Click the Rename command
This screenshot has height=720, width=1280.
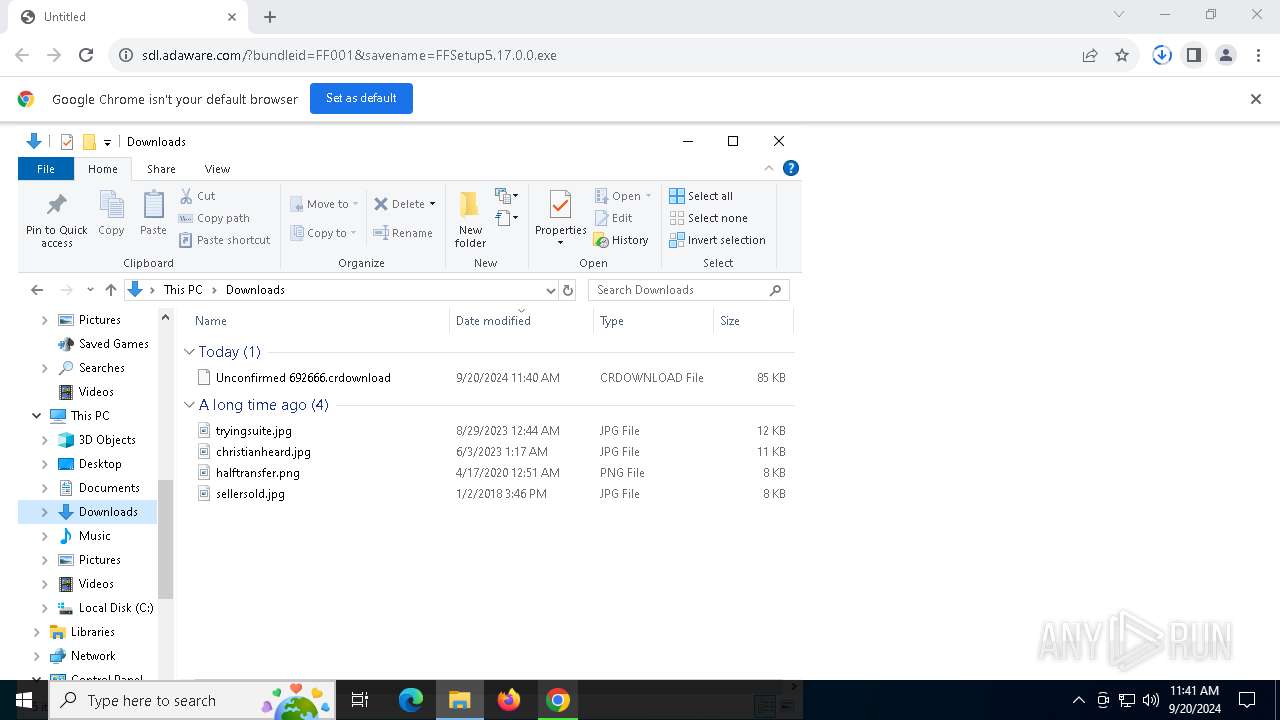pyautogui.click(x=403, y=233)
